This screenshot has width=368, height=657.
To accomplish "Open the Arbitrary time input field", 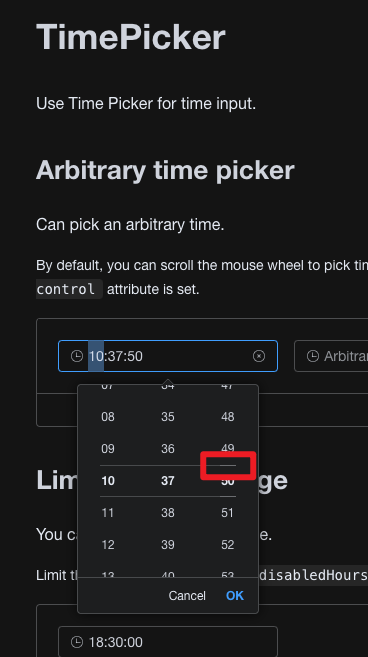I will click(331, 356).
